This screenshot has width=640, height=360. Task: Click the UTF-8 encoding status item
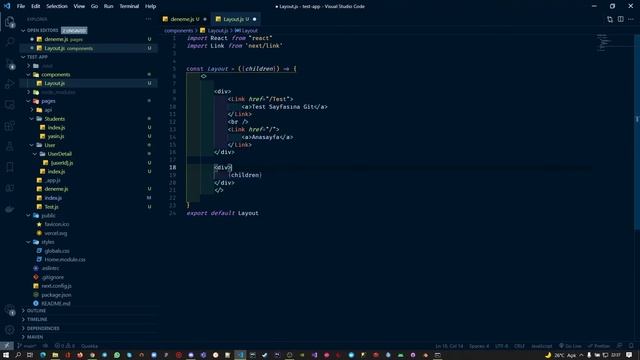coord(501,346)
